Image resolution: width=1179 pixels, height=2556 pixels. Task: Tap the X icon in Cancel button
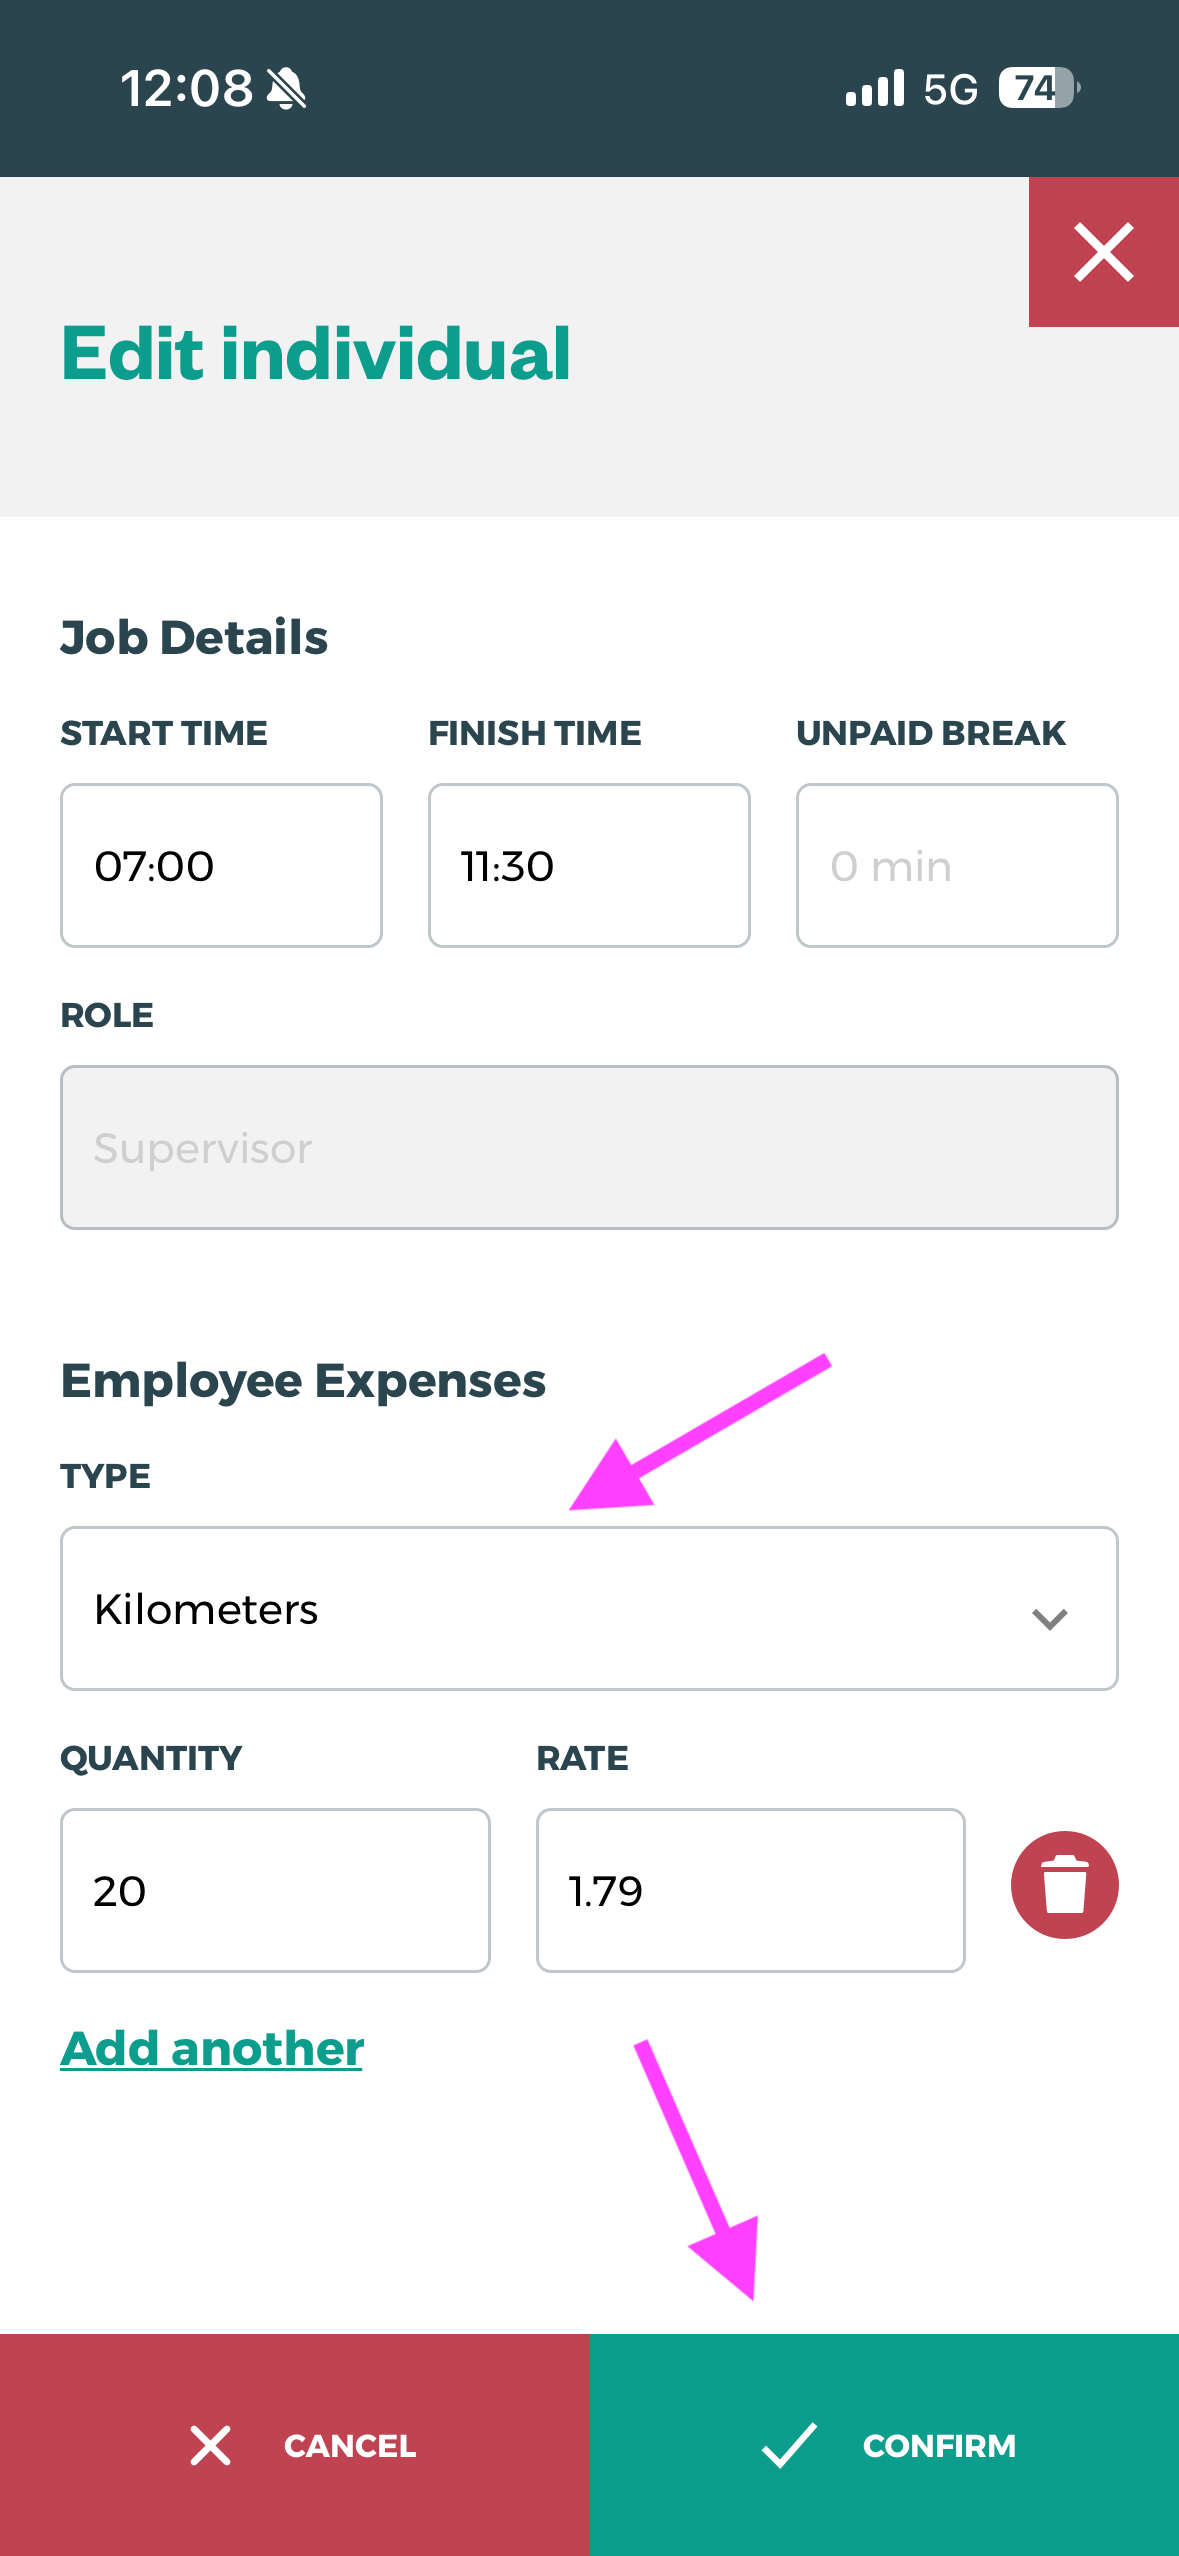(x=210, y=2445)
